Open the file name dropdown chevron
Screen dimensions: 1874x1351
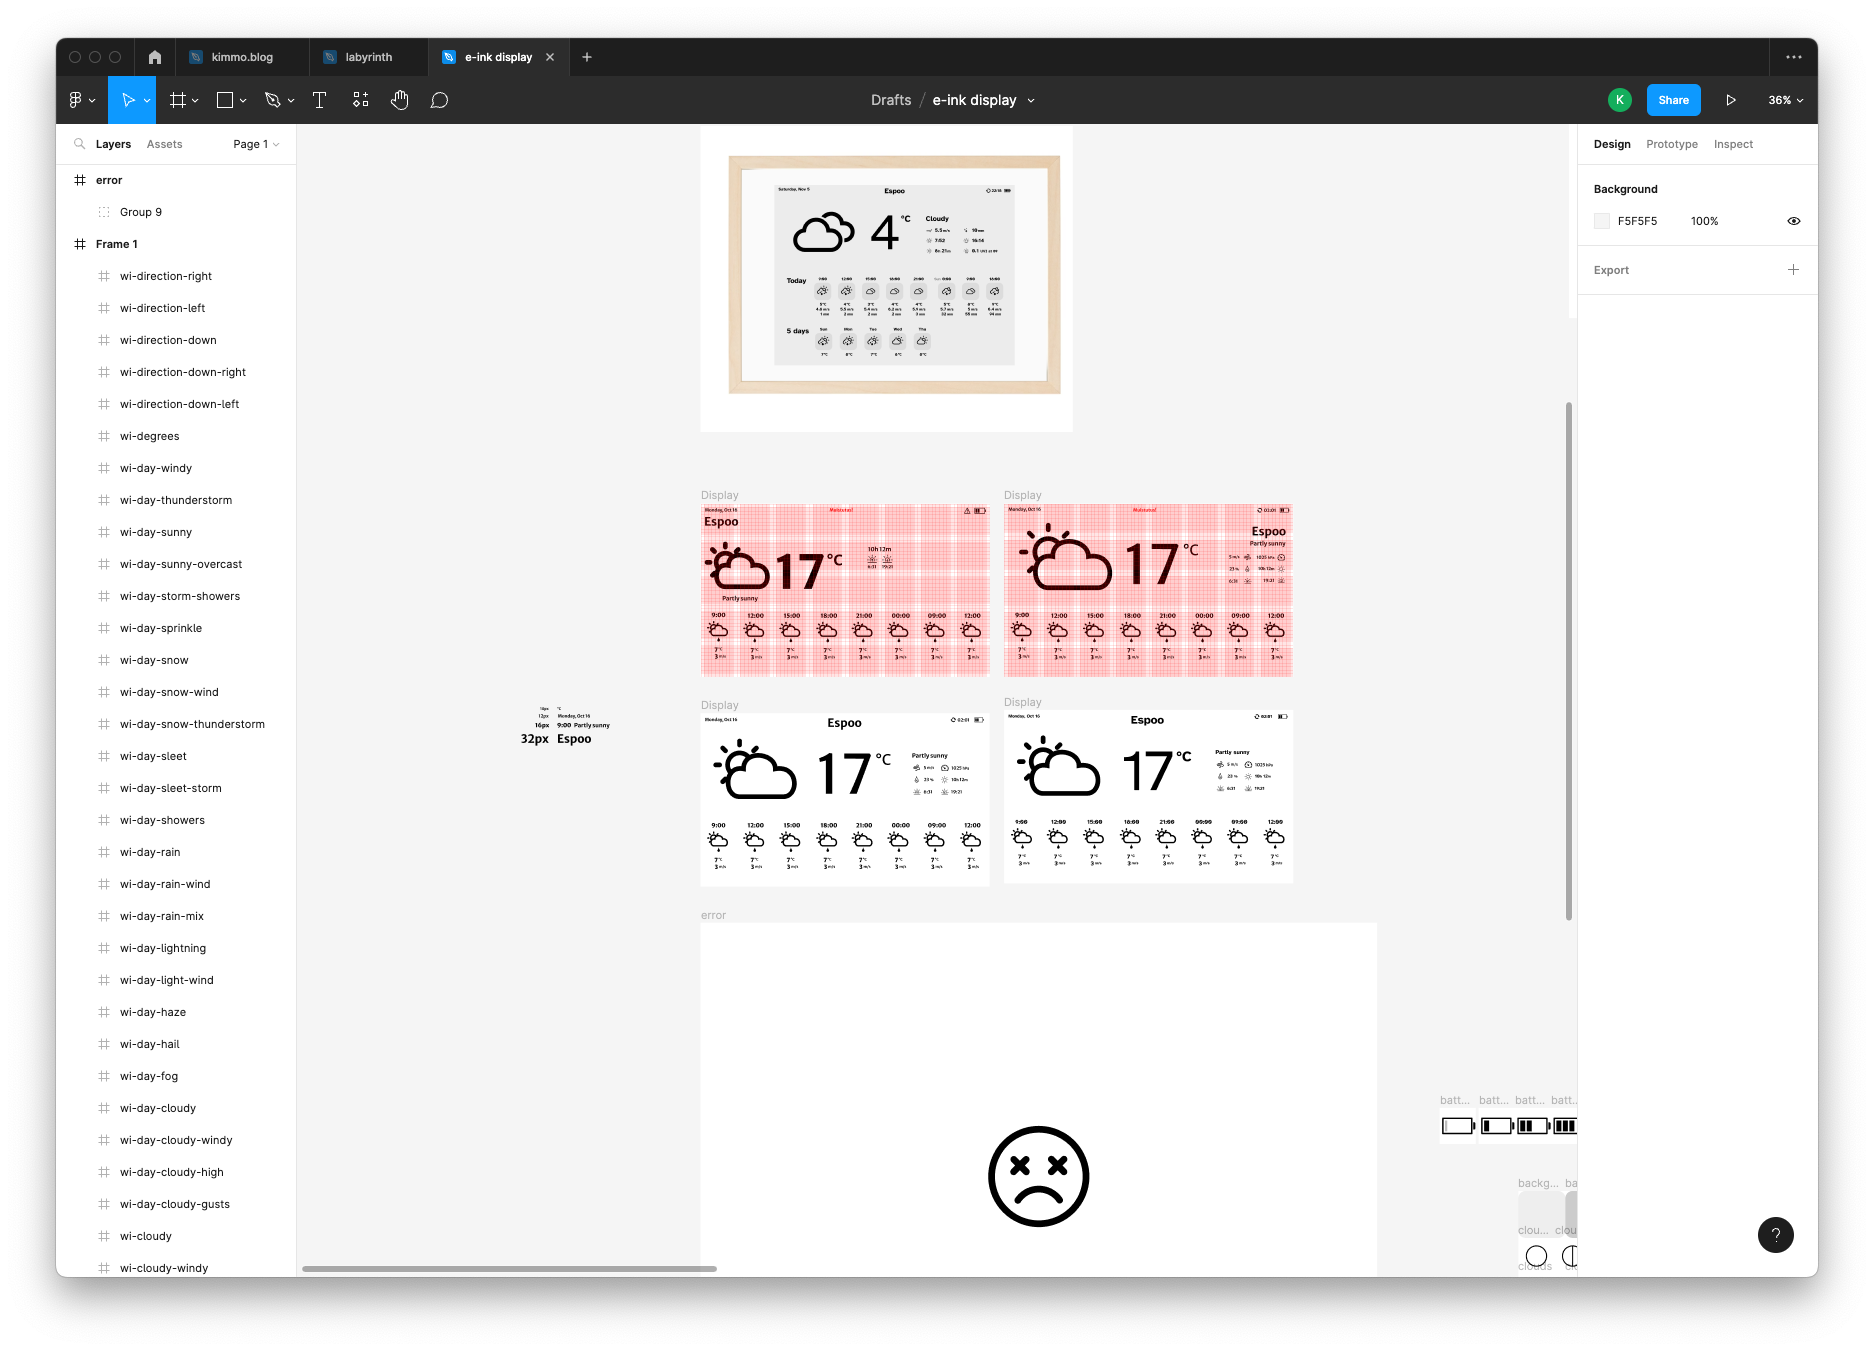(1031, 101)
